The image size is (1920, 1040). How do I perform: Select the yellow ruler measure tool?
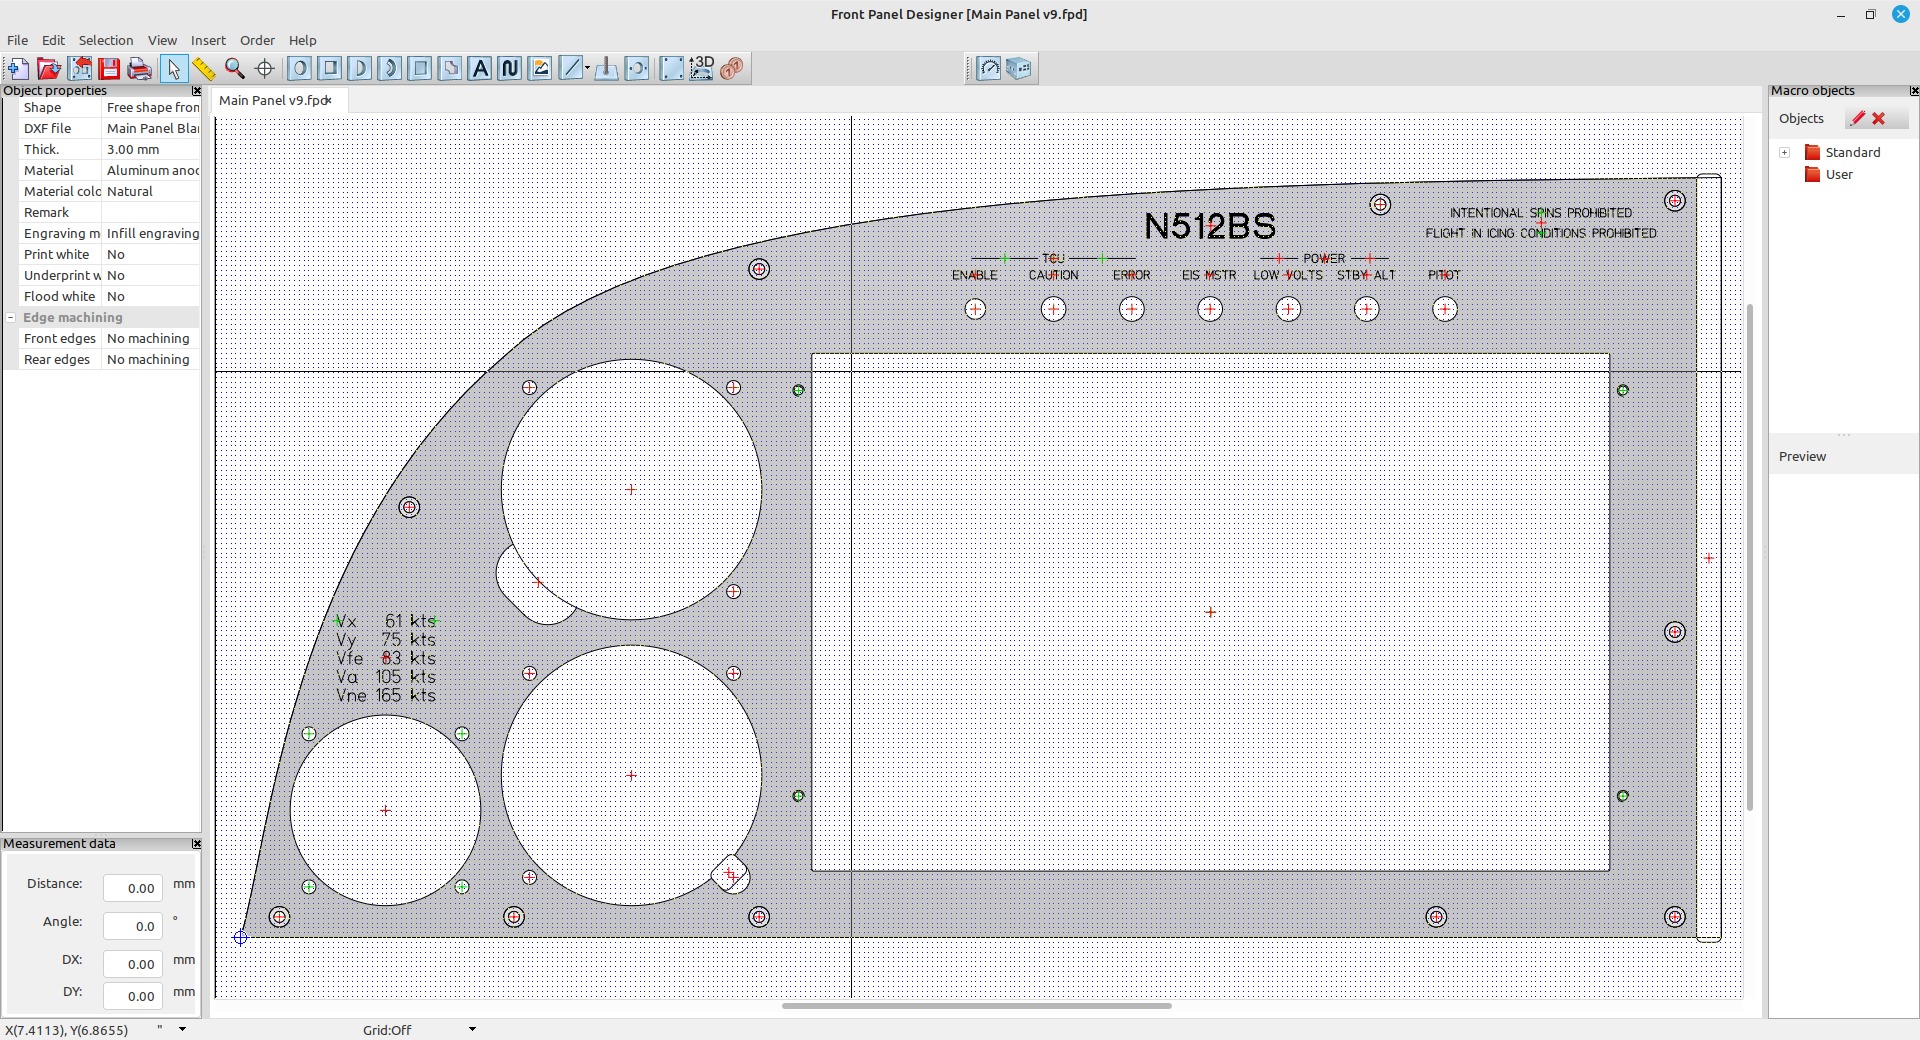tap(204, 68)
